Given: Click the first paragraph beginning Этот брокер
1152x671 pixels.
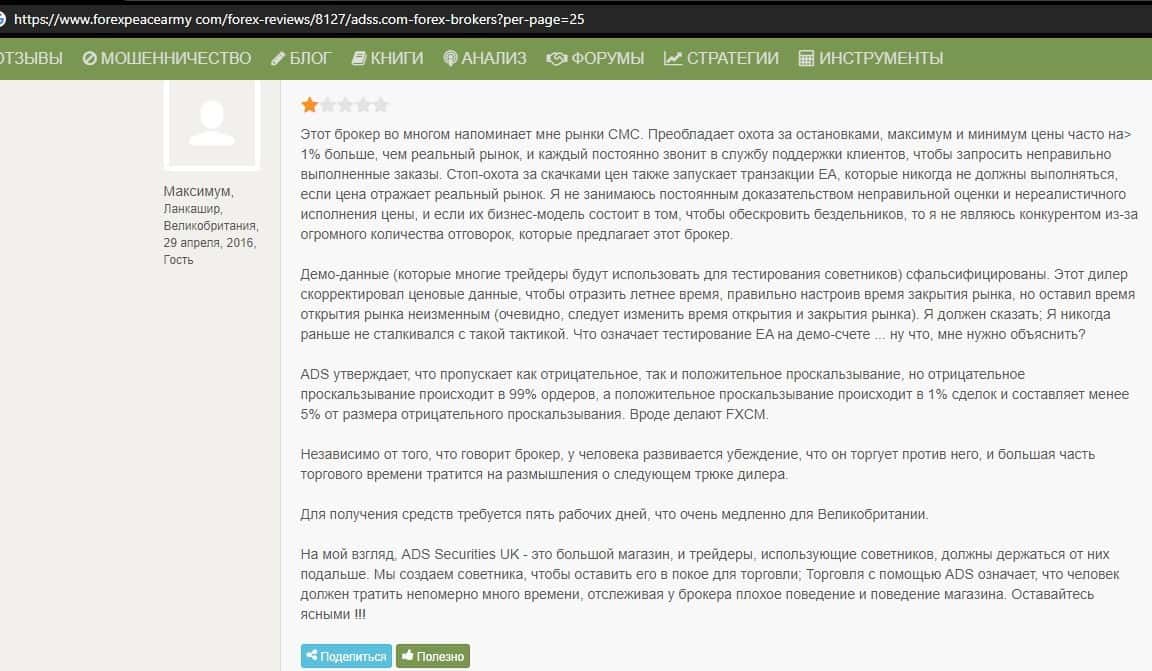Looking at the screenshot, I should tap(719, 184).
